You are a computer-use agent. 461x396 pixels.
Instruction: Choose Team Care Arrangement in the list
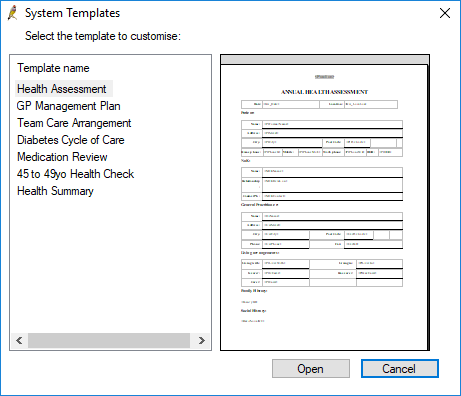74,123
